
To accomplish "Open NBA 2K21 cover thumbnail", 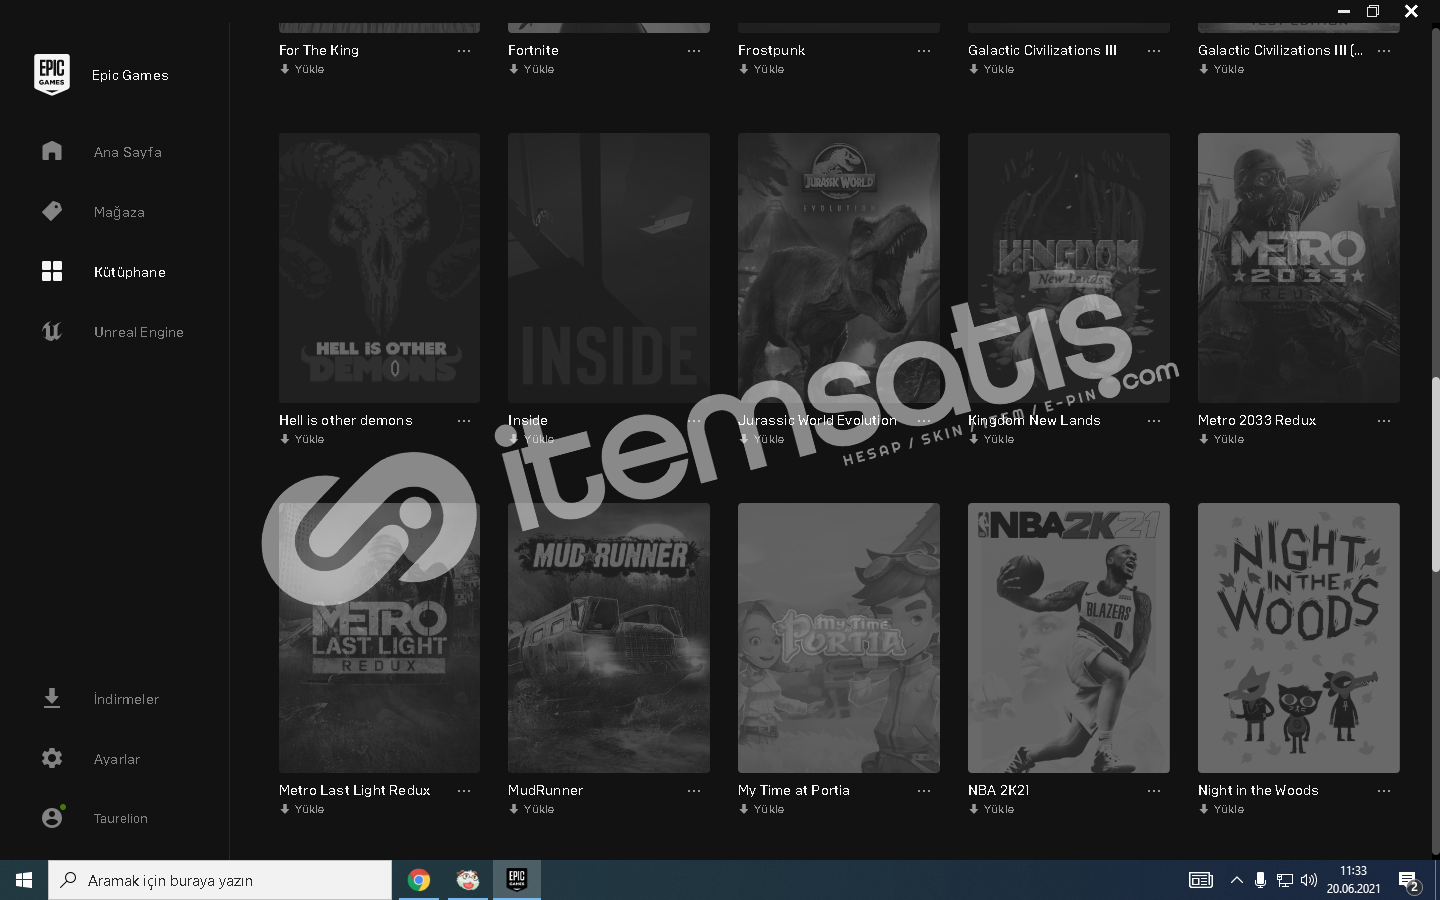I will coord(1069,638).
